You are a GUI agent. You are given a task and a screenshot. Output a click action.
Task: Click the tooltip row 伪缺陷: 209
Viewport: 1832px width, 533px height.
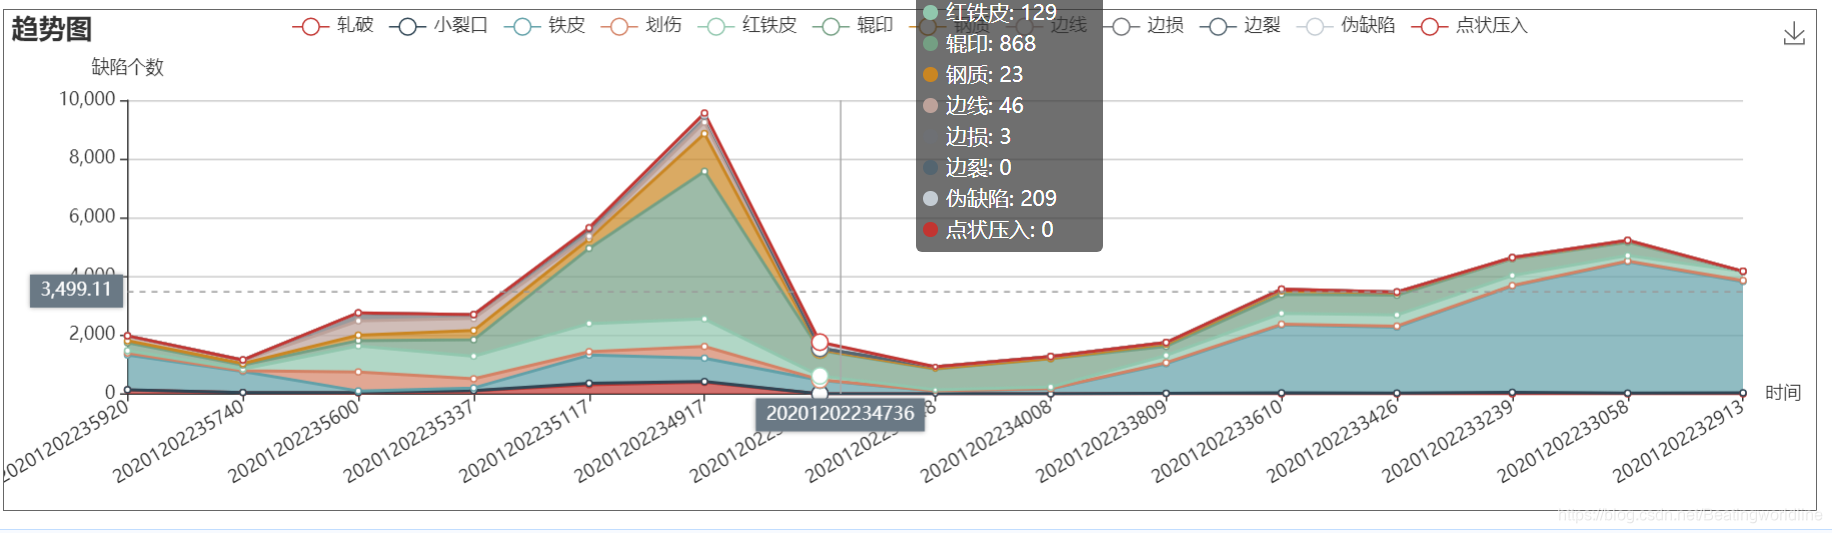point(990,199)
